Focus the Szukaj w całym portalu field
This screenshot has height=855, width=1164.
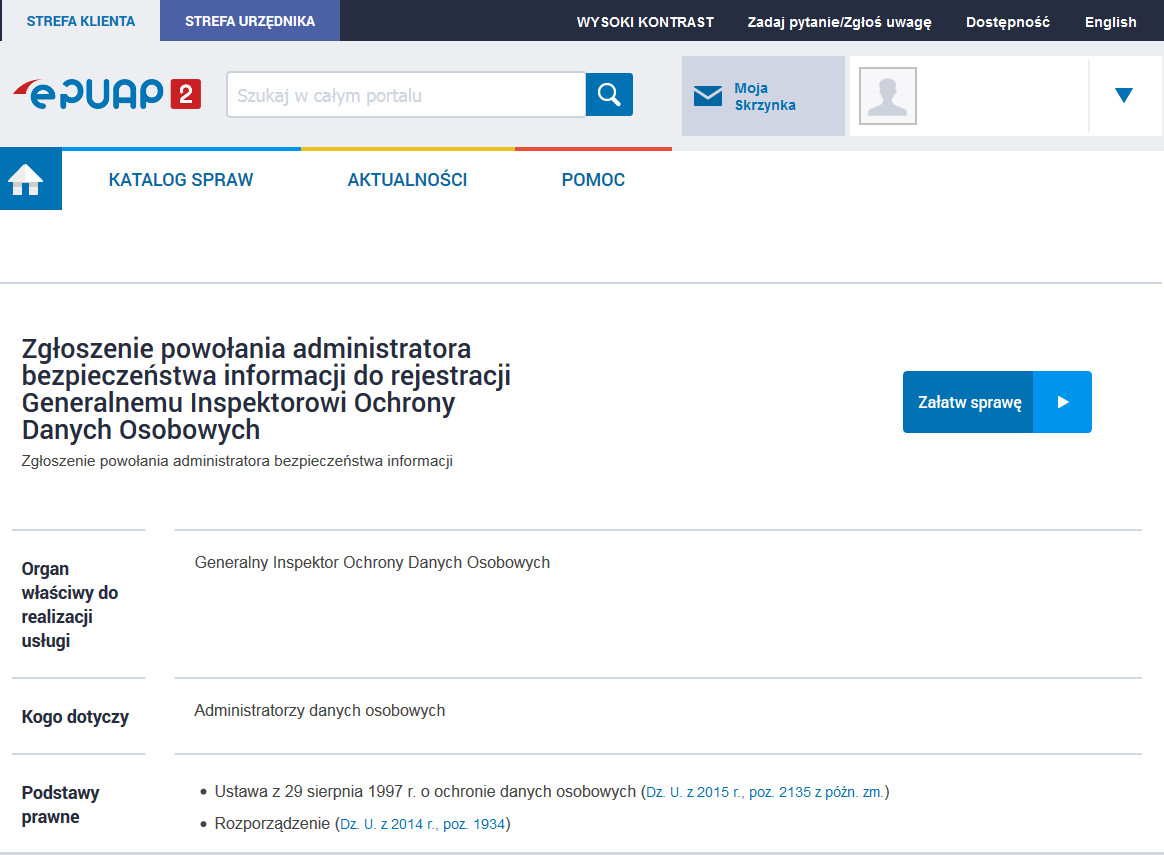click(x=406, y=94)
